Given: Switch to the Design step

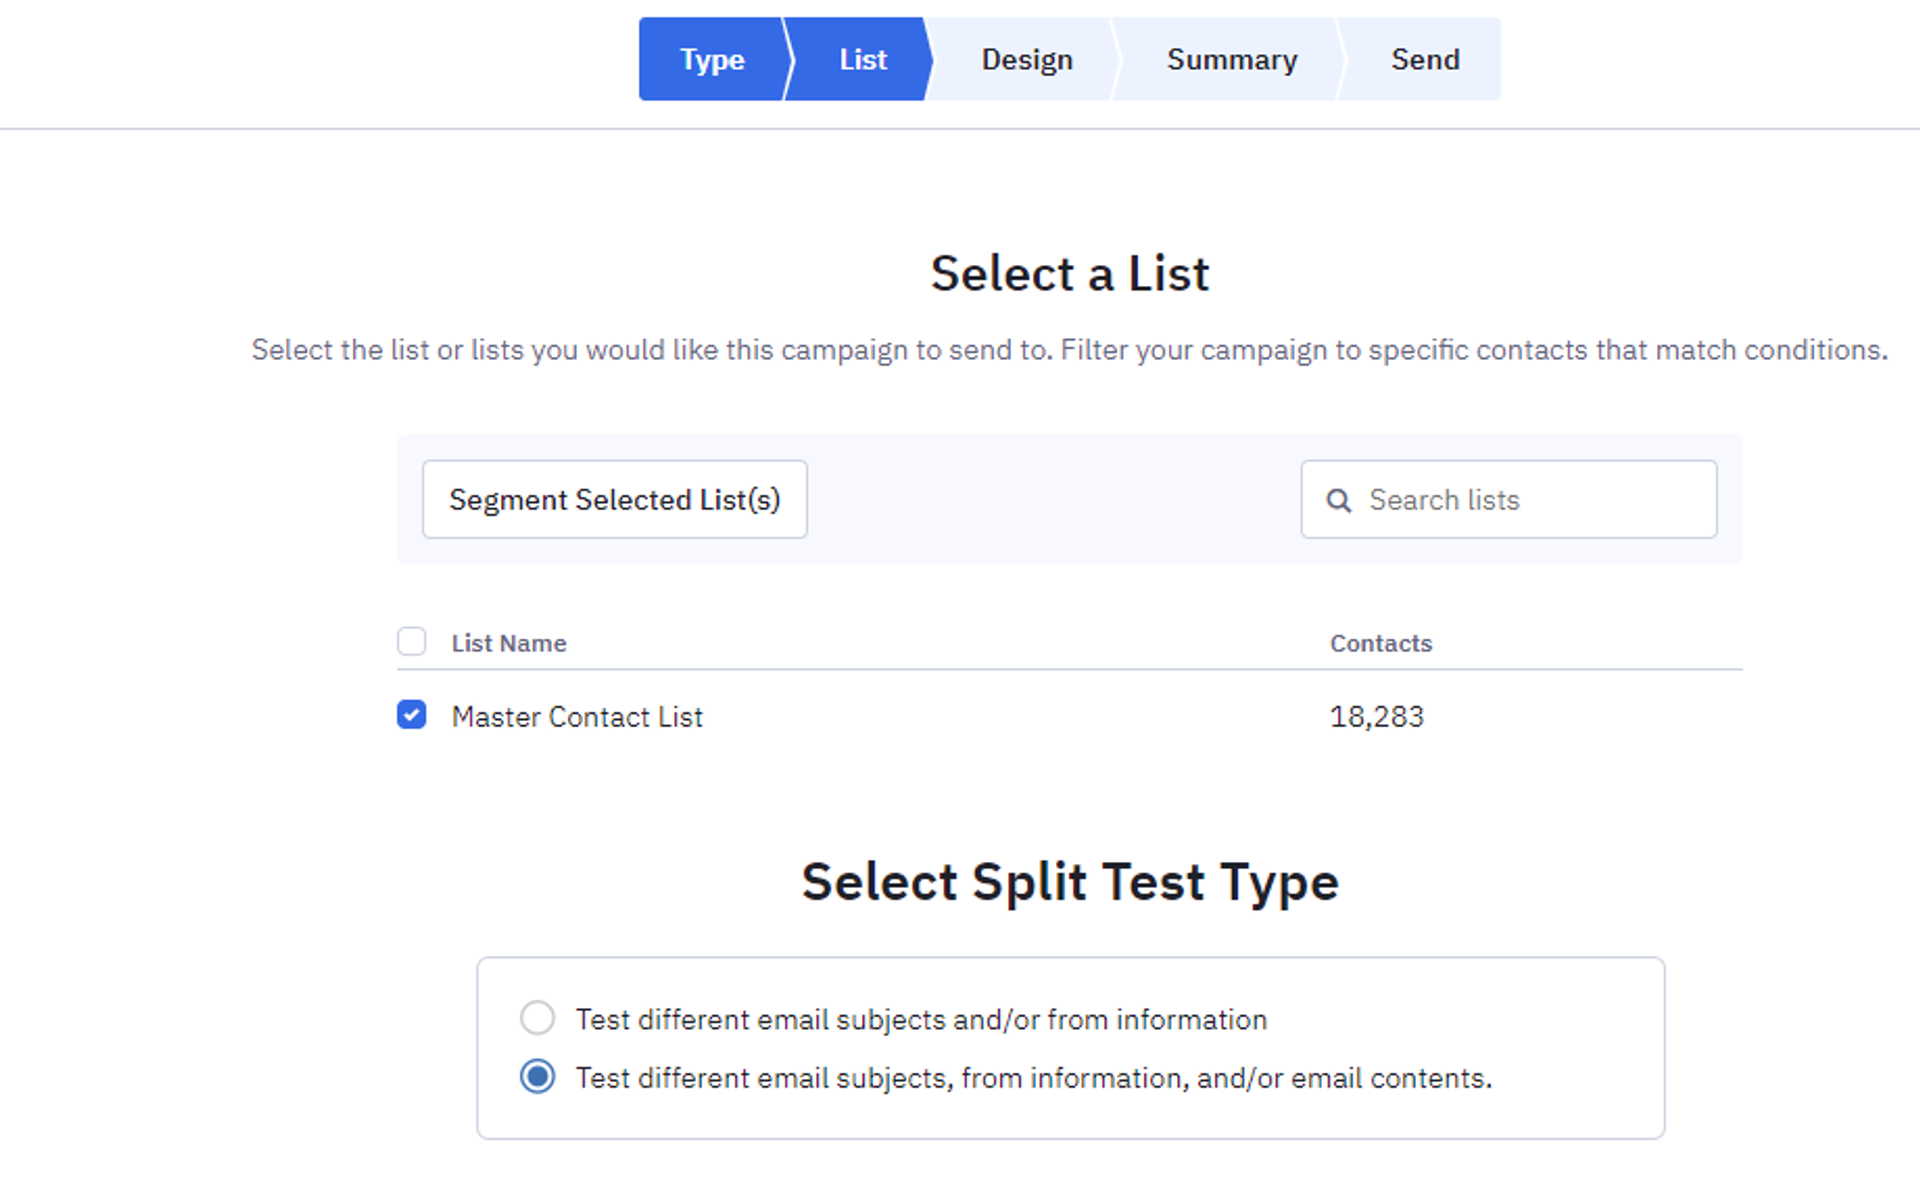Looking at the screenshot, I should pyautogui.click(x=1027, y=59).
